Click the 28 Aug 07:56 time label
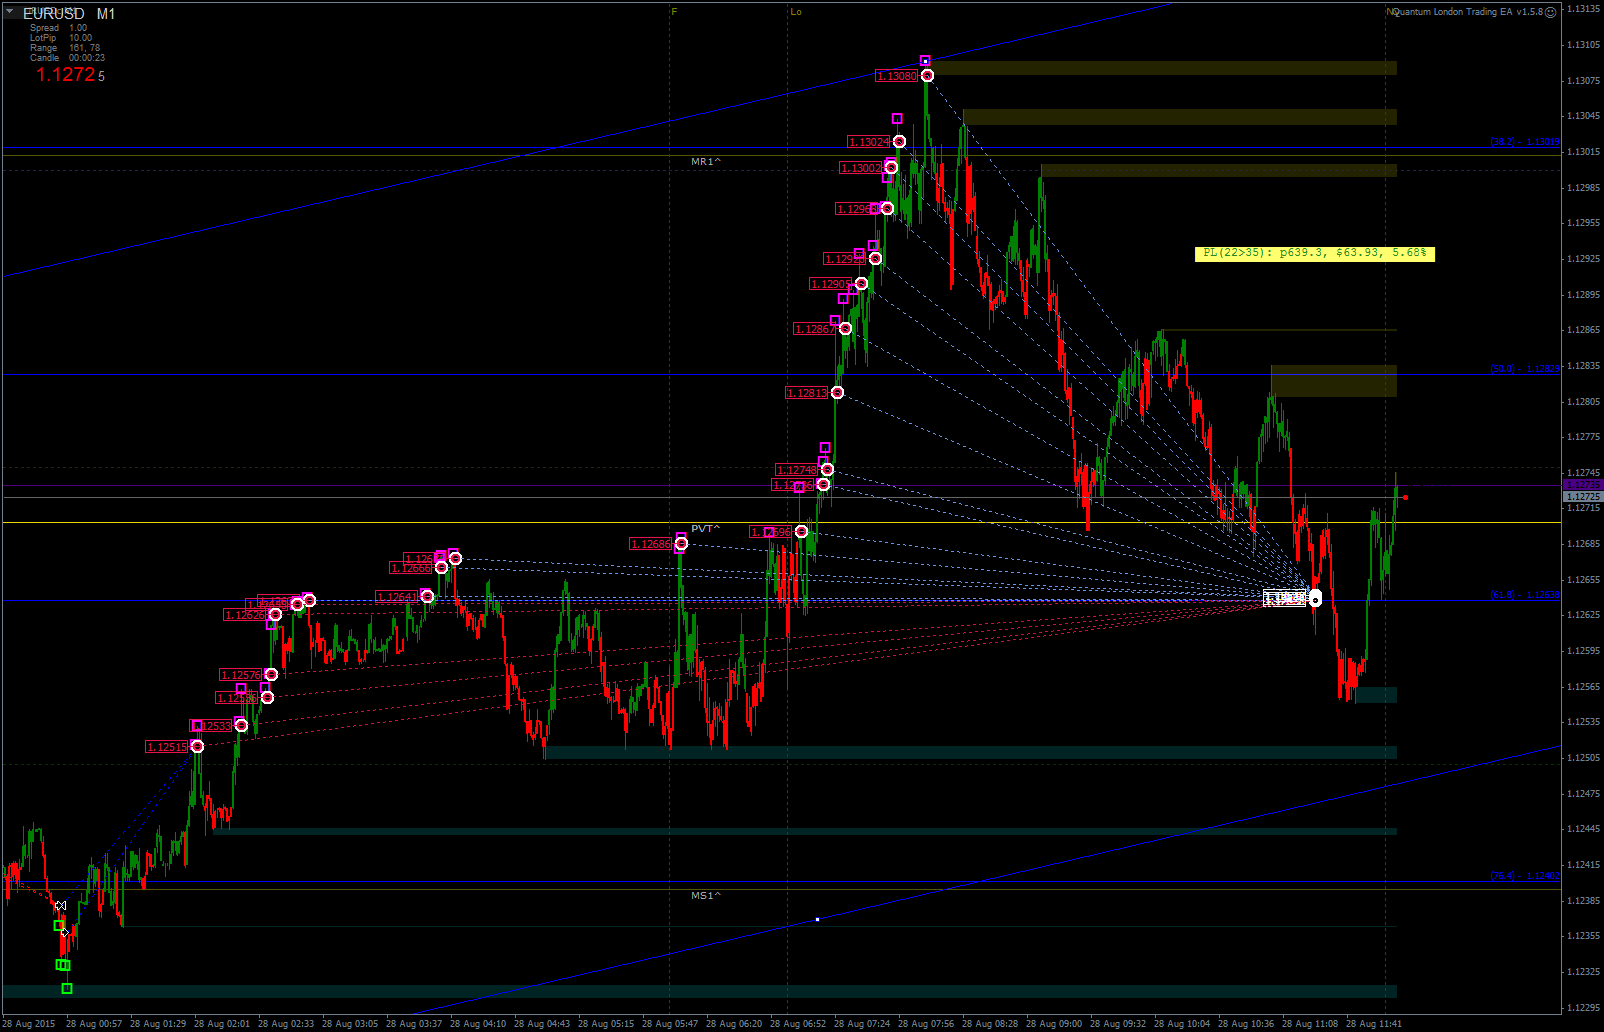Screen dimensions: 1604x1032 [926, 1024]
